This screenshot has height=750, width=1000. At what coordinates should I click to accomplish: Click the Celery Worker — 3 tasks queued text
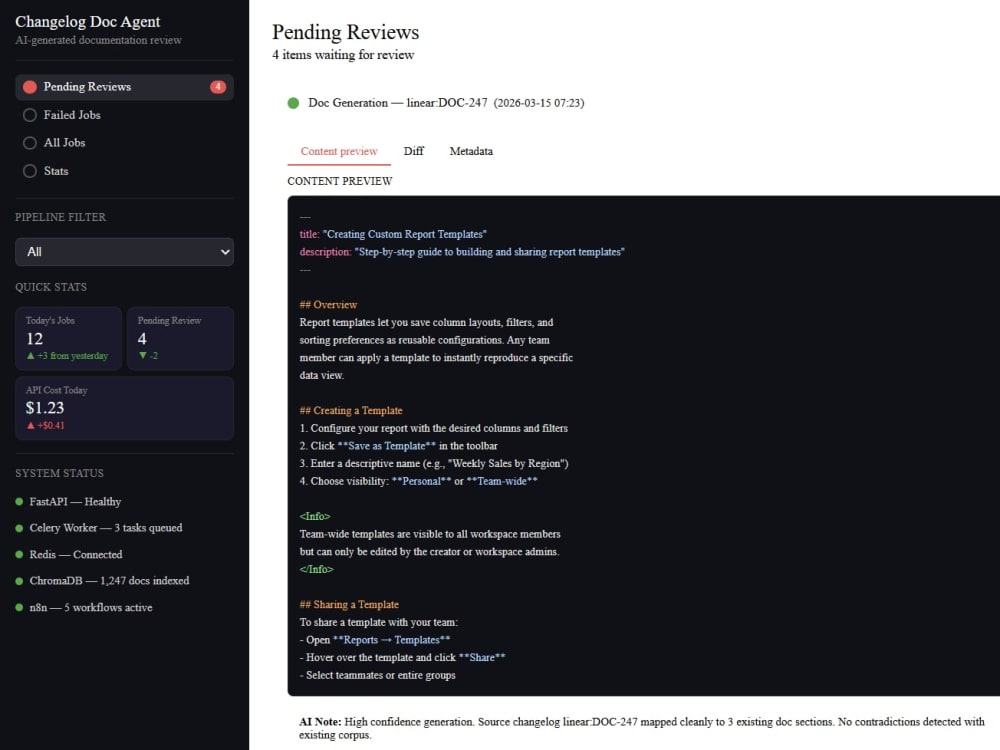[x=106, y=528]
